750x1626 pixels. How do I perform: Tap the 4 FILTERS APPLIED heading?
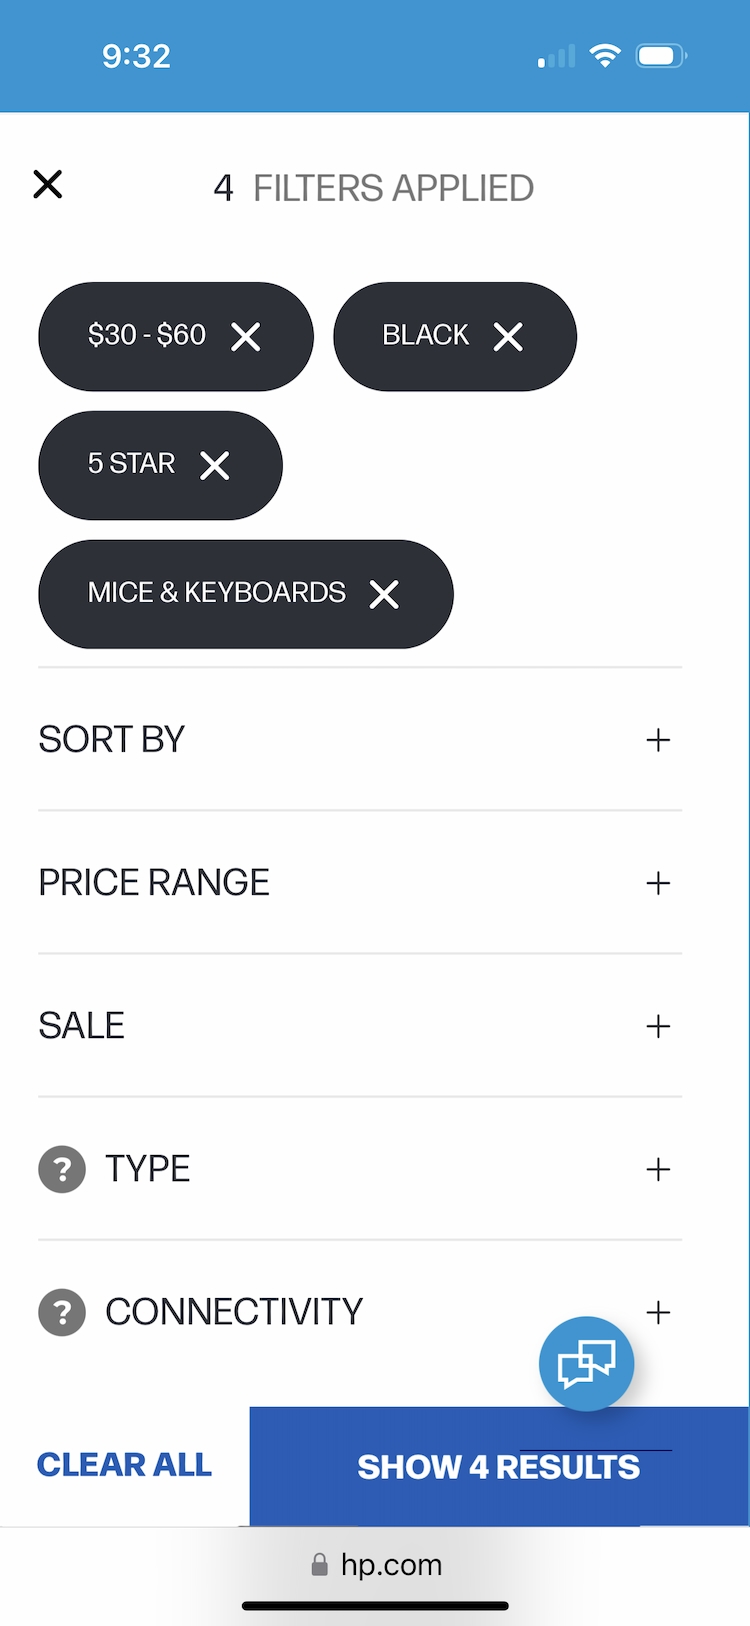(374, 188)
